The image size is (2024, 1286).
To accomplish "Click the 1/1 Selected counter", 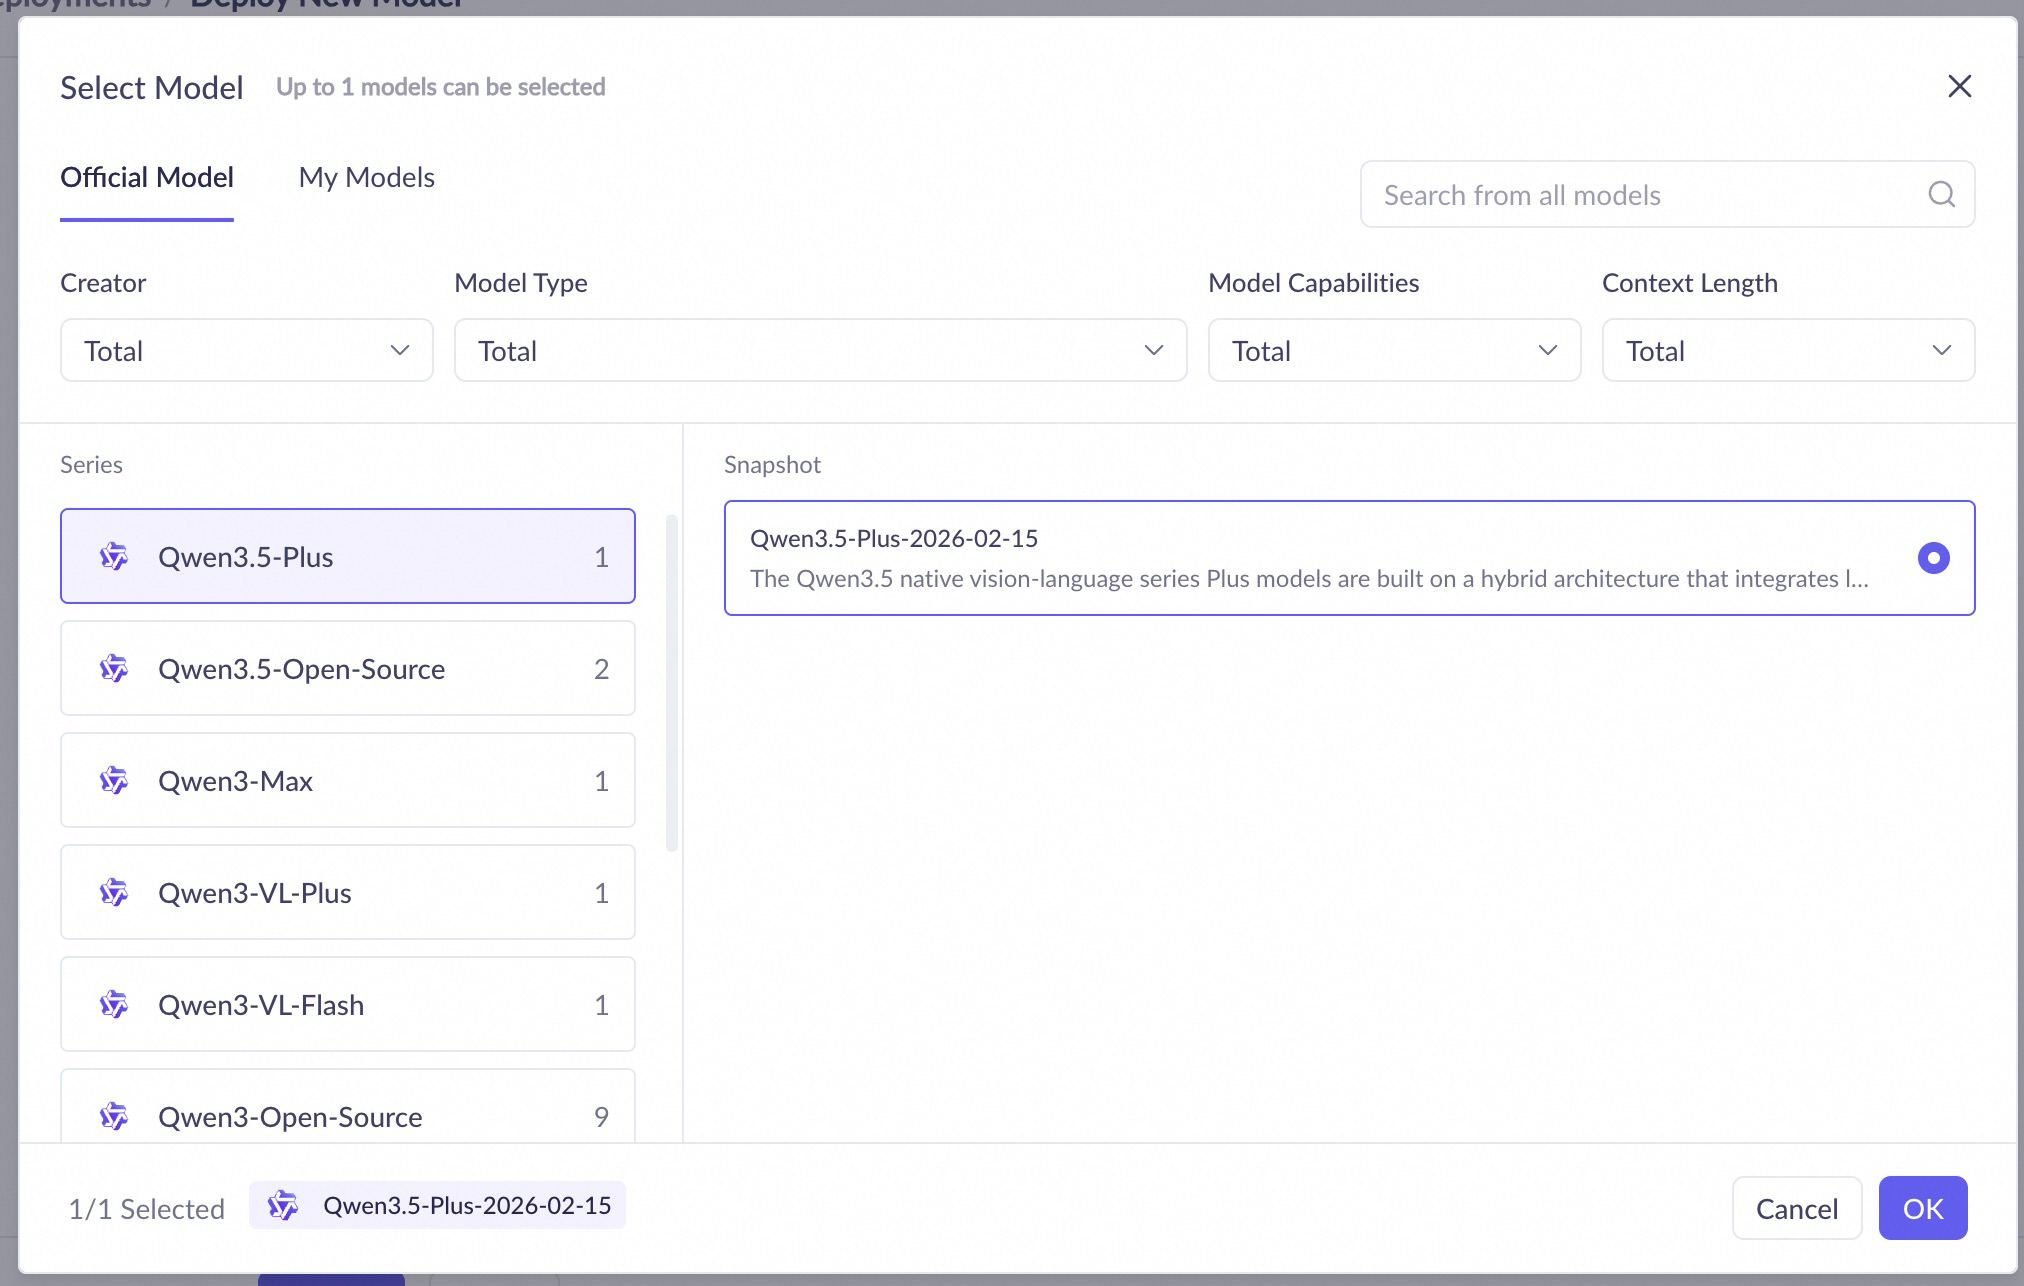I will pos(146,1209).
